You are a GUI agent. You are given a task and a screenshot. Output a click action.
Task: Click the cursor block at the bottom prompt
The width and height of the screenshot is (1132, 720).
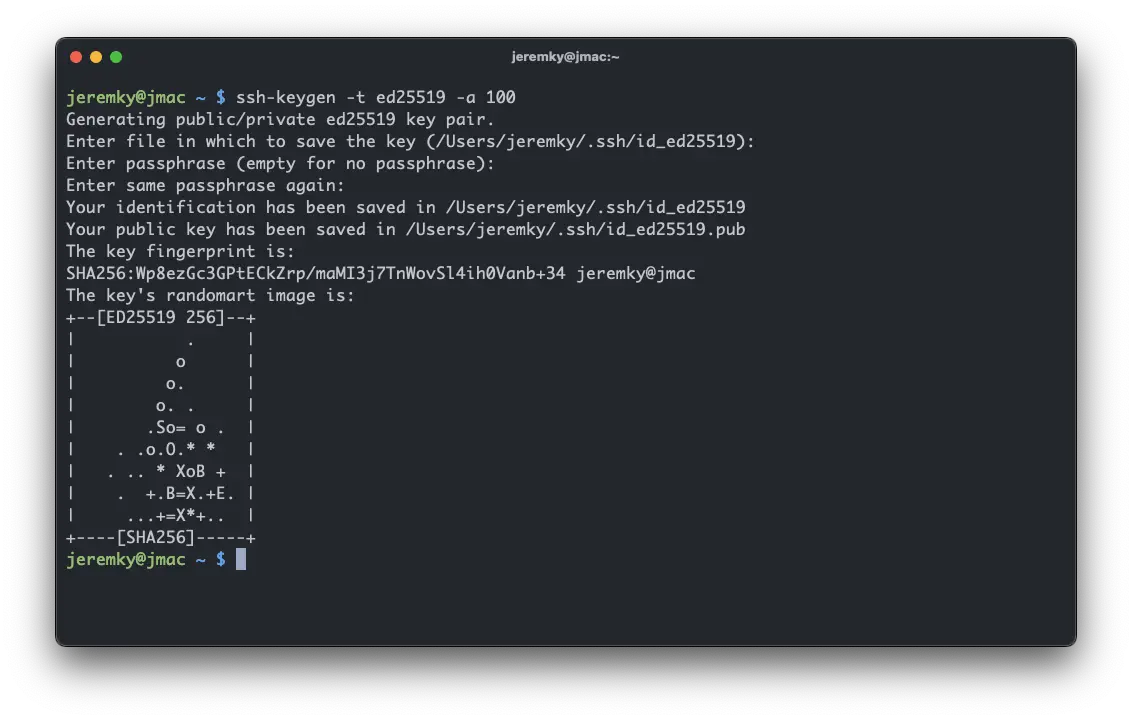[241, 559]
